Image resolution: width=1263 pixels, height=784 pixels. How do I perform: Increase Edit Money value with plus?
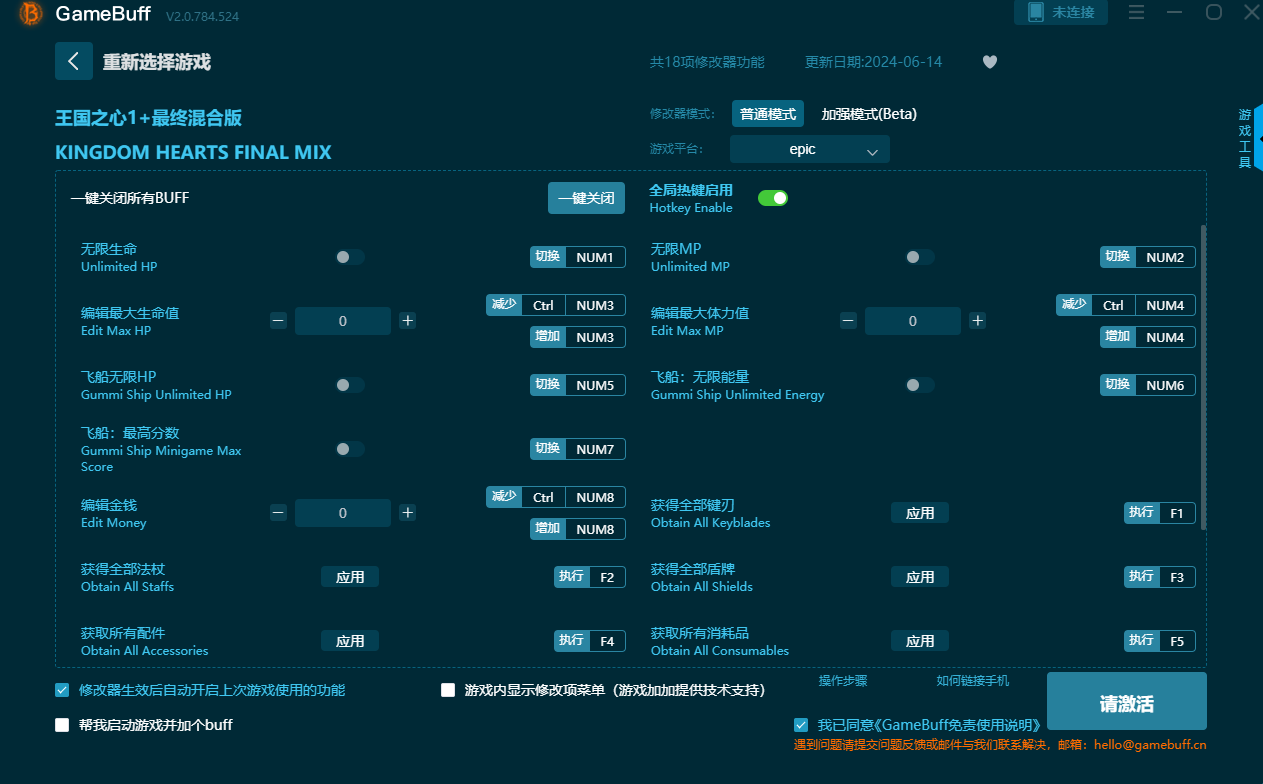click(x=408, y=513)
